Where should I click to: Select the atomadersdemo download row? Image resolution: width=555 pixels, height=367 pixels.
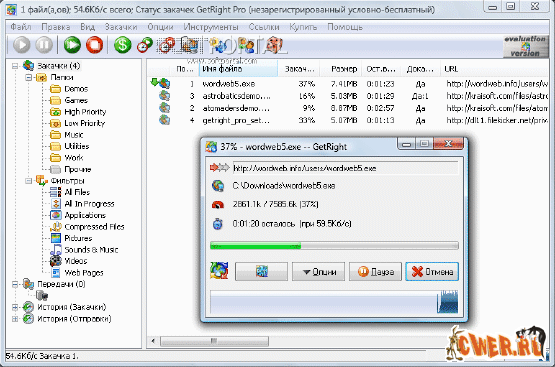pyautogui.click(x=349, y=108)
